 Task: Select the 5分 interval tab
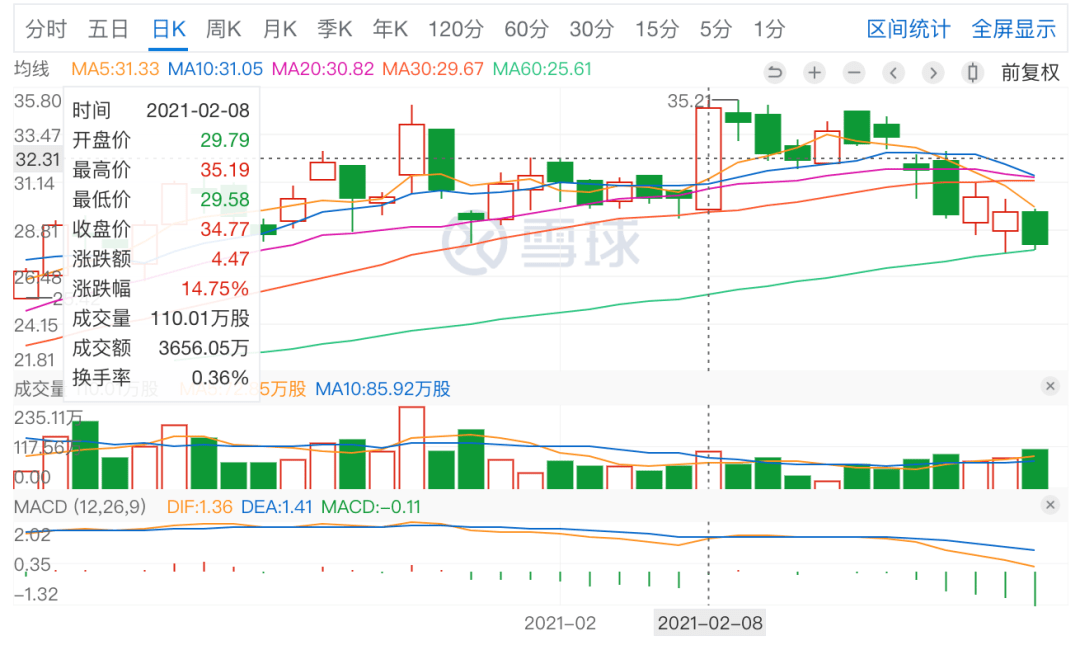click(x=715, y=30)
